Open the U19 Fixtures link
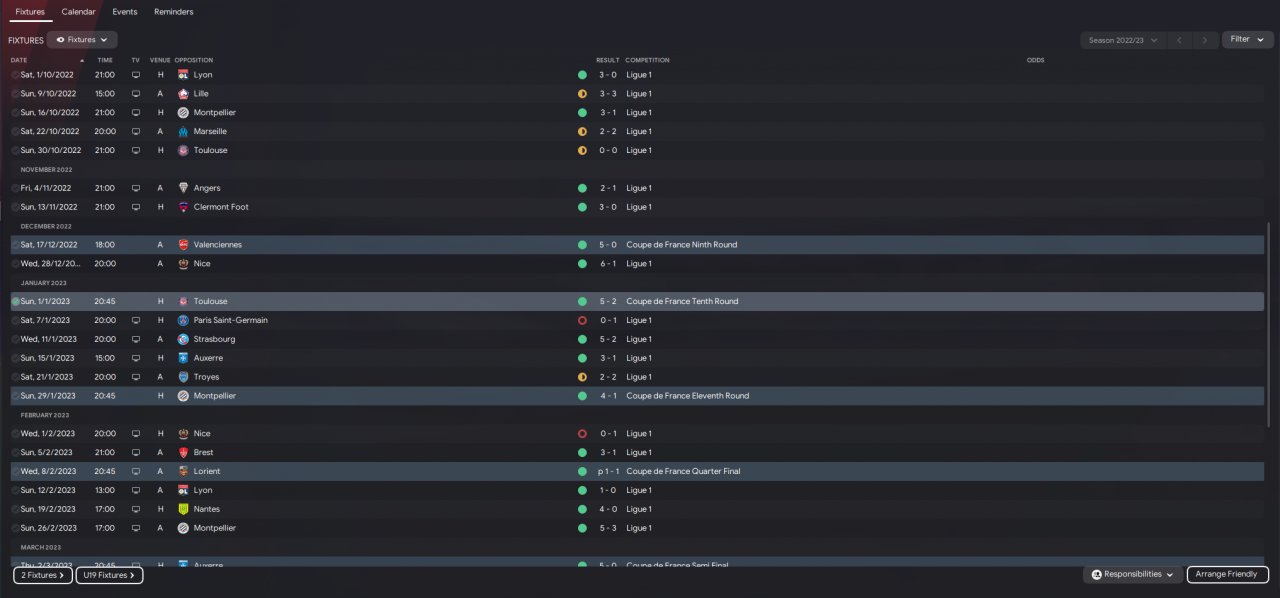Image resolution: width=1280 pixels, height=598 pixels. point(109,575)
